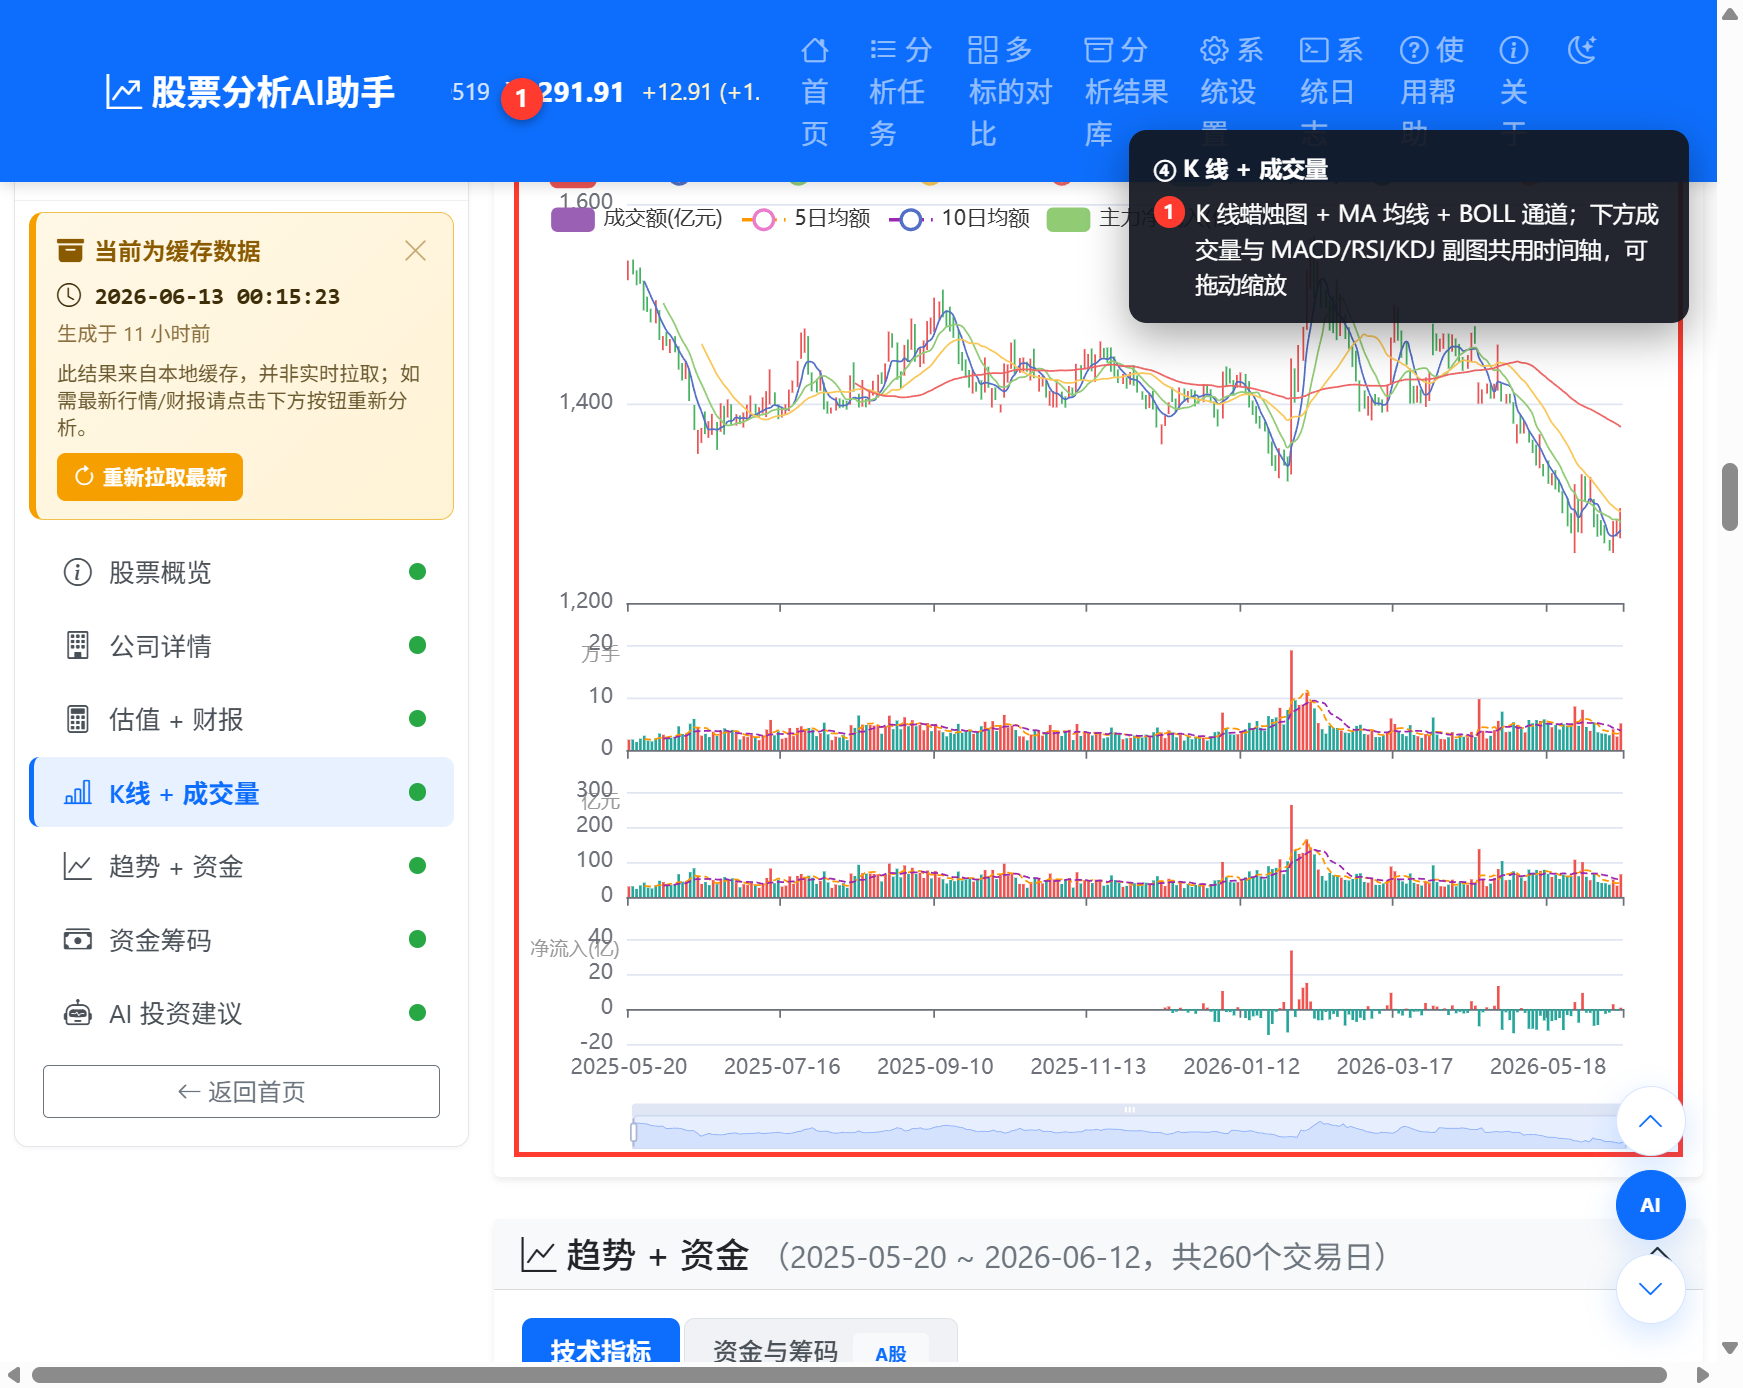Screen dimensions: 1743x1388
Task: Click the 股票分析AI助手 chart logo icon
Action: coord(123,92)
